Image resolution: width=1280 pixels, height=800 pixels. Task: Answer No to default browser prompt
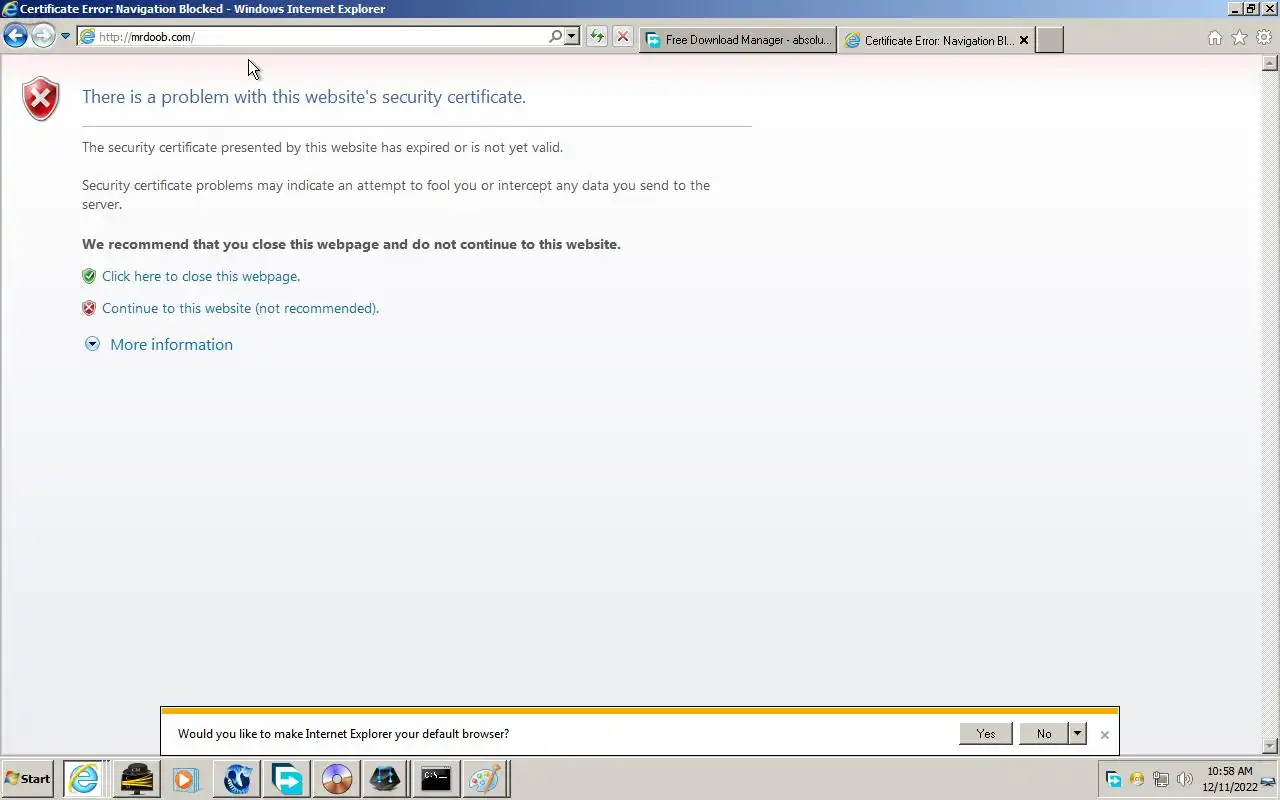(1044, 733)
